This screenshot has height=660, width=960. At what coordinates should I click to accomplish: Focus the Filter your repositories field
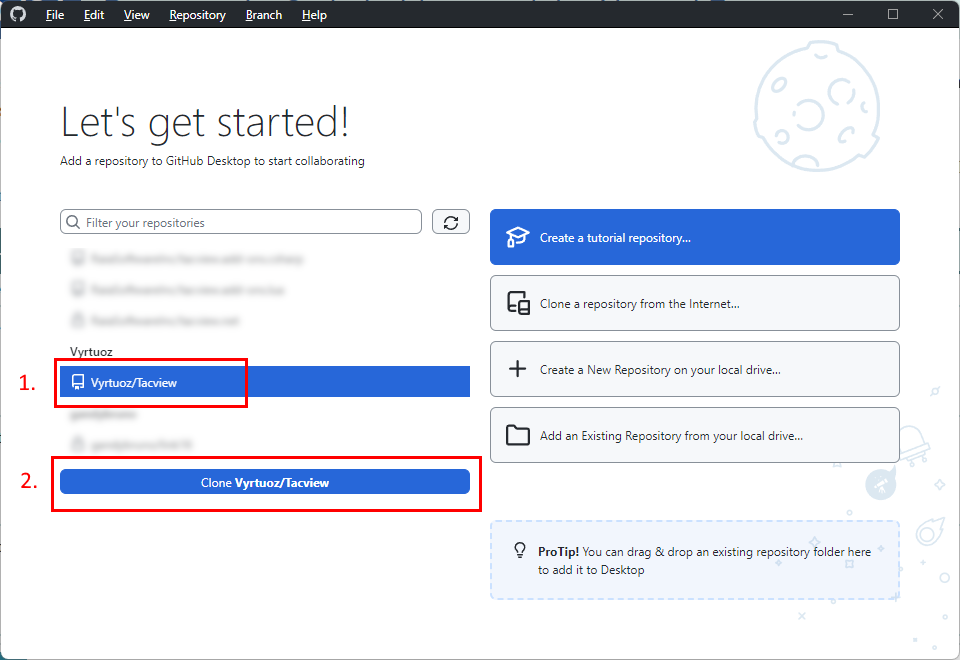pos(241,222)
